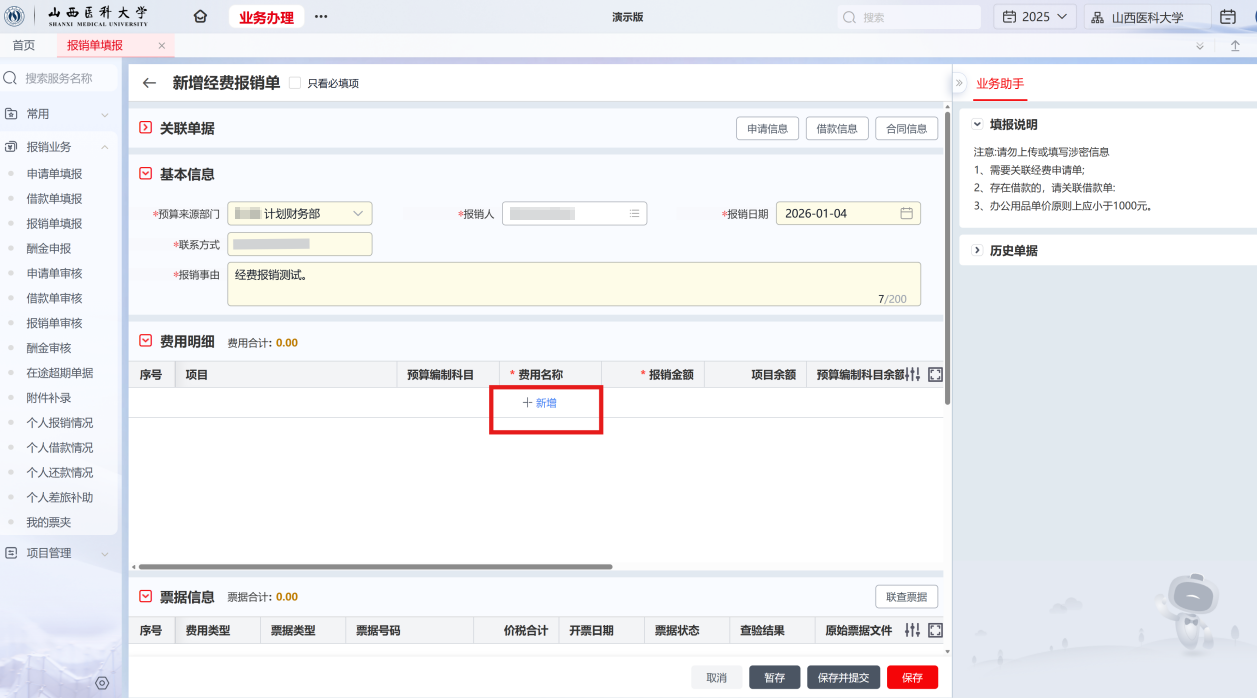Switch to the 首页 tab

[x=23, y=46]
